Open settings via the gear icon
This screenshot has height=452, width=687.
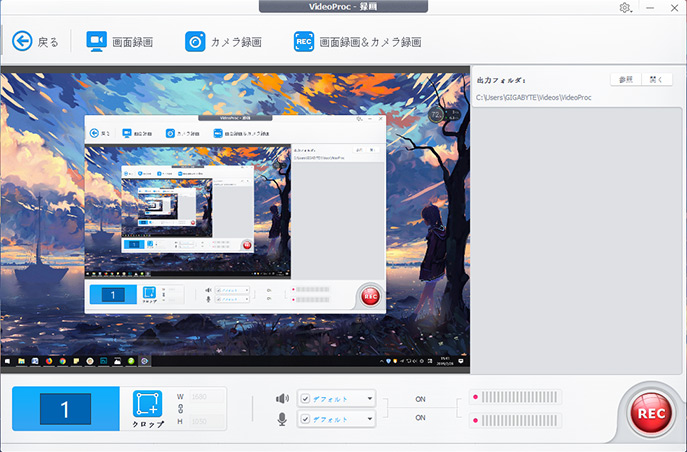pos(625,8)
